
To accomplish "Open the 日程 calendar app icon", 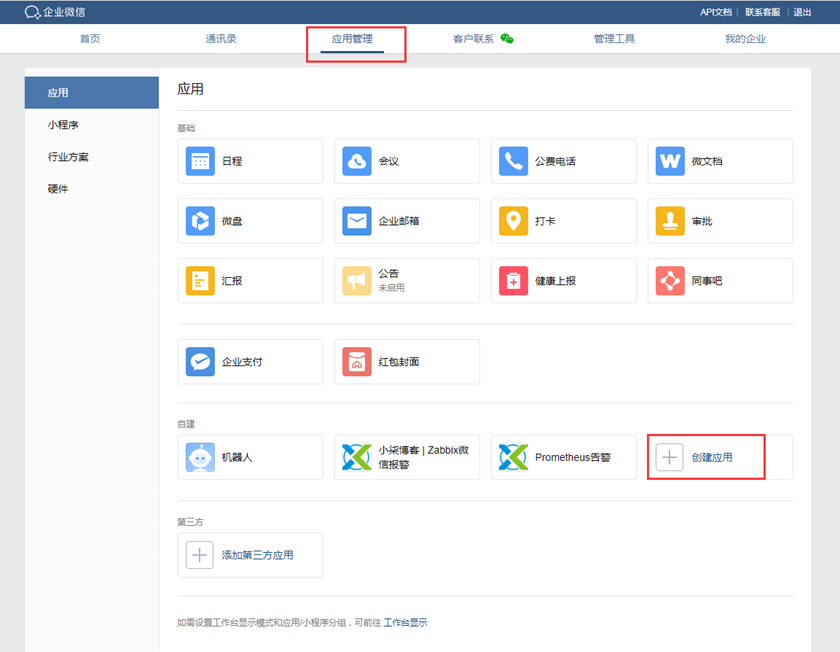I will click(x=201, y=161).
